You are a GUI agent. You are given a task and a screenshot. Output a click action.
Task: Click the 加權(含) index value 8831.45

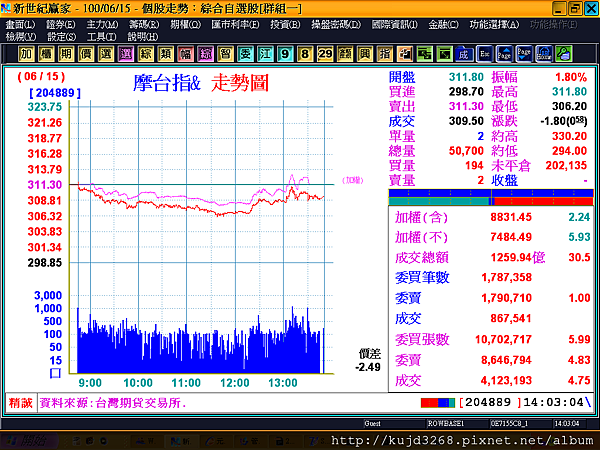click(x=511, y=217)
